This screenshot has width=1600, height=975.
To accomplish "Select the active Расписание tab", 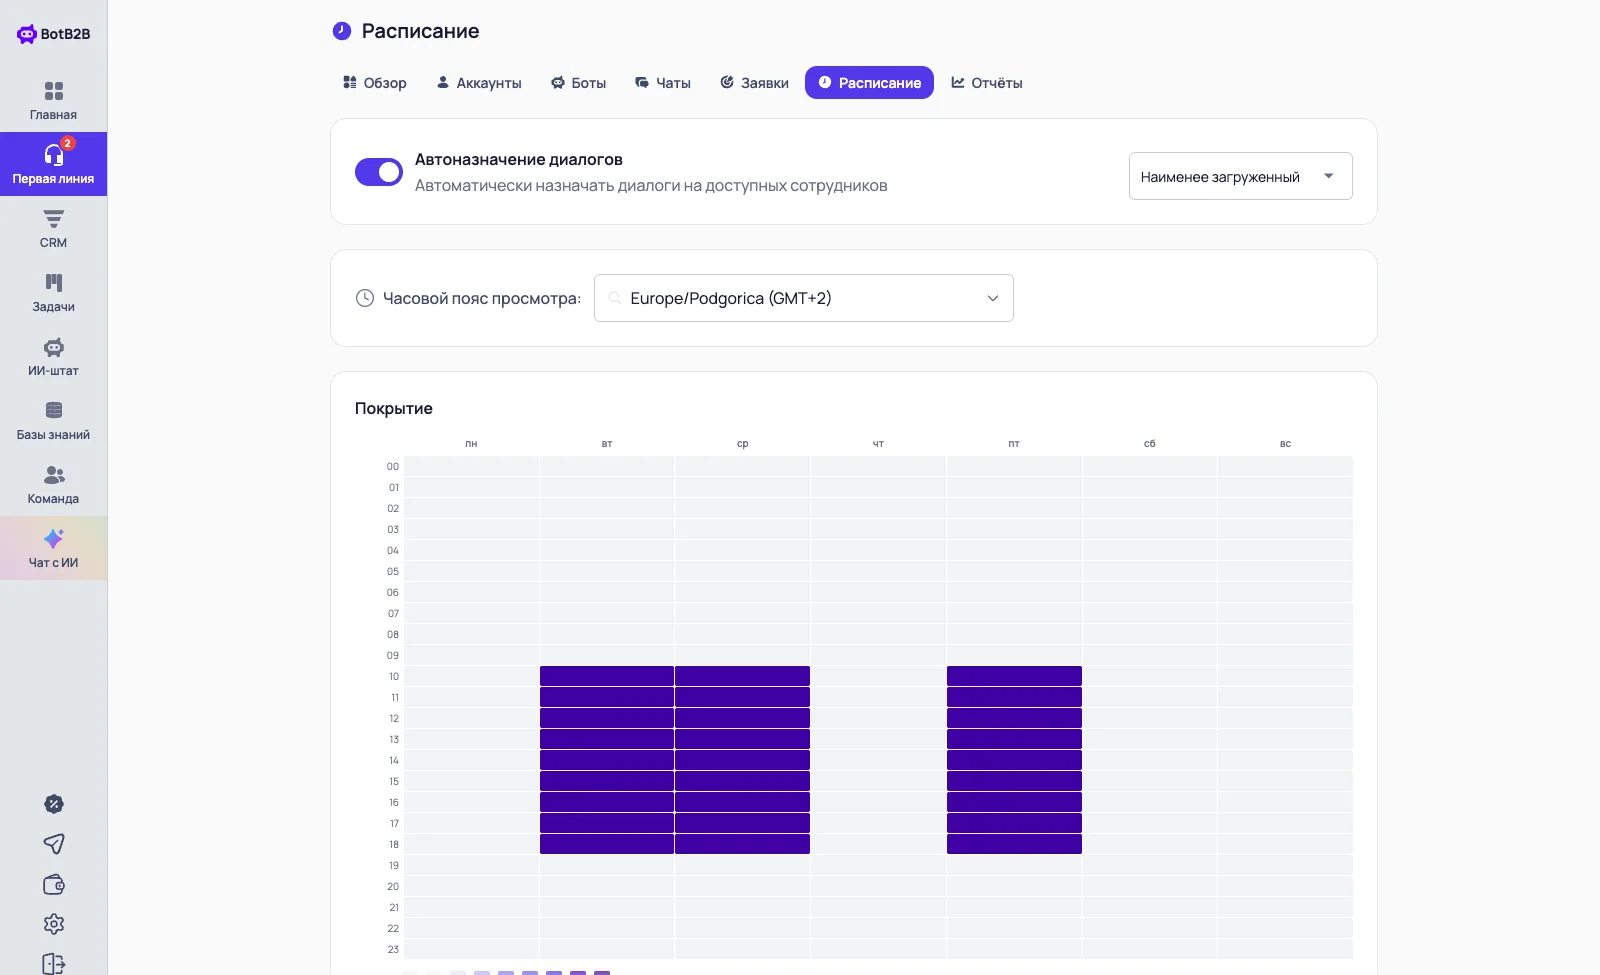I will click(869, 83).
